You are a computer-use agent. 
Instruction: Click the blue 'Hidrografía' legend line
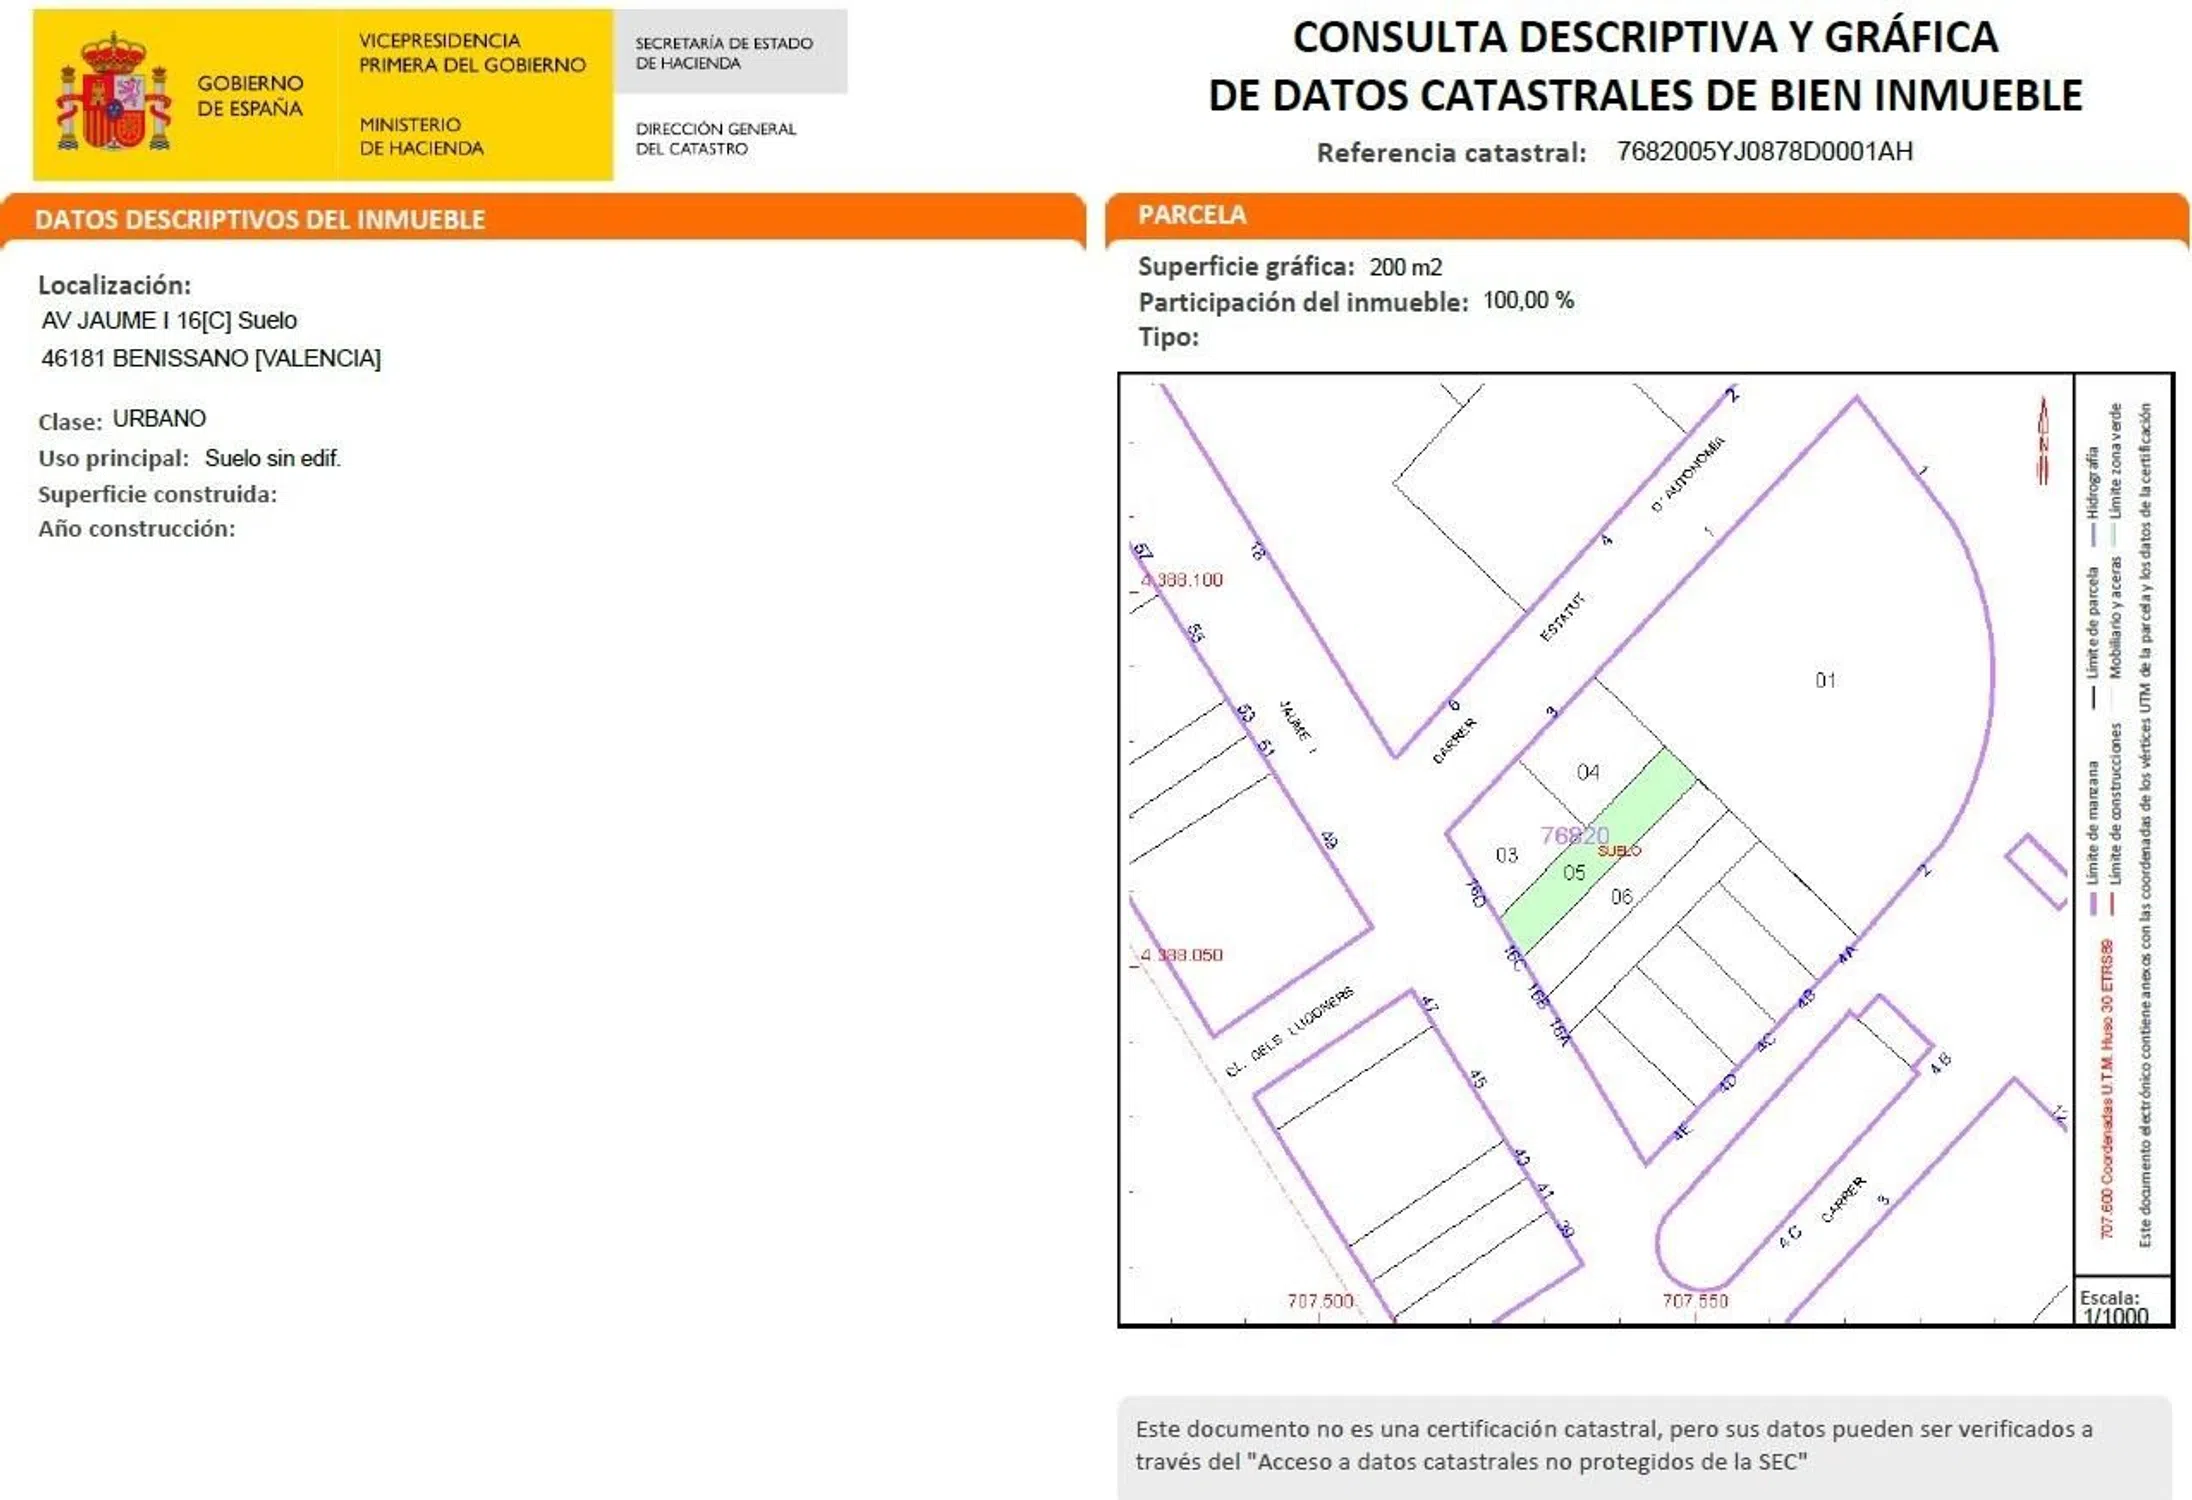point(2093,535)
